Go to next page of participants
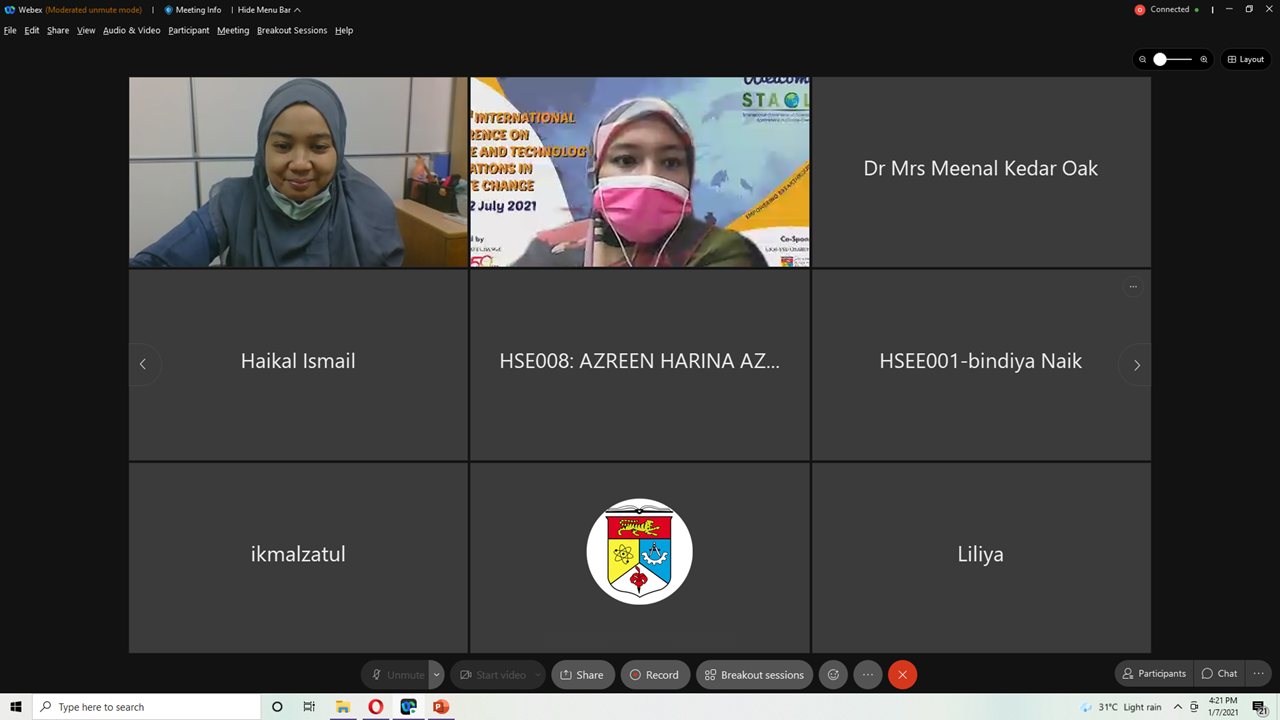 [x=1136, y=365]
